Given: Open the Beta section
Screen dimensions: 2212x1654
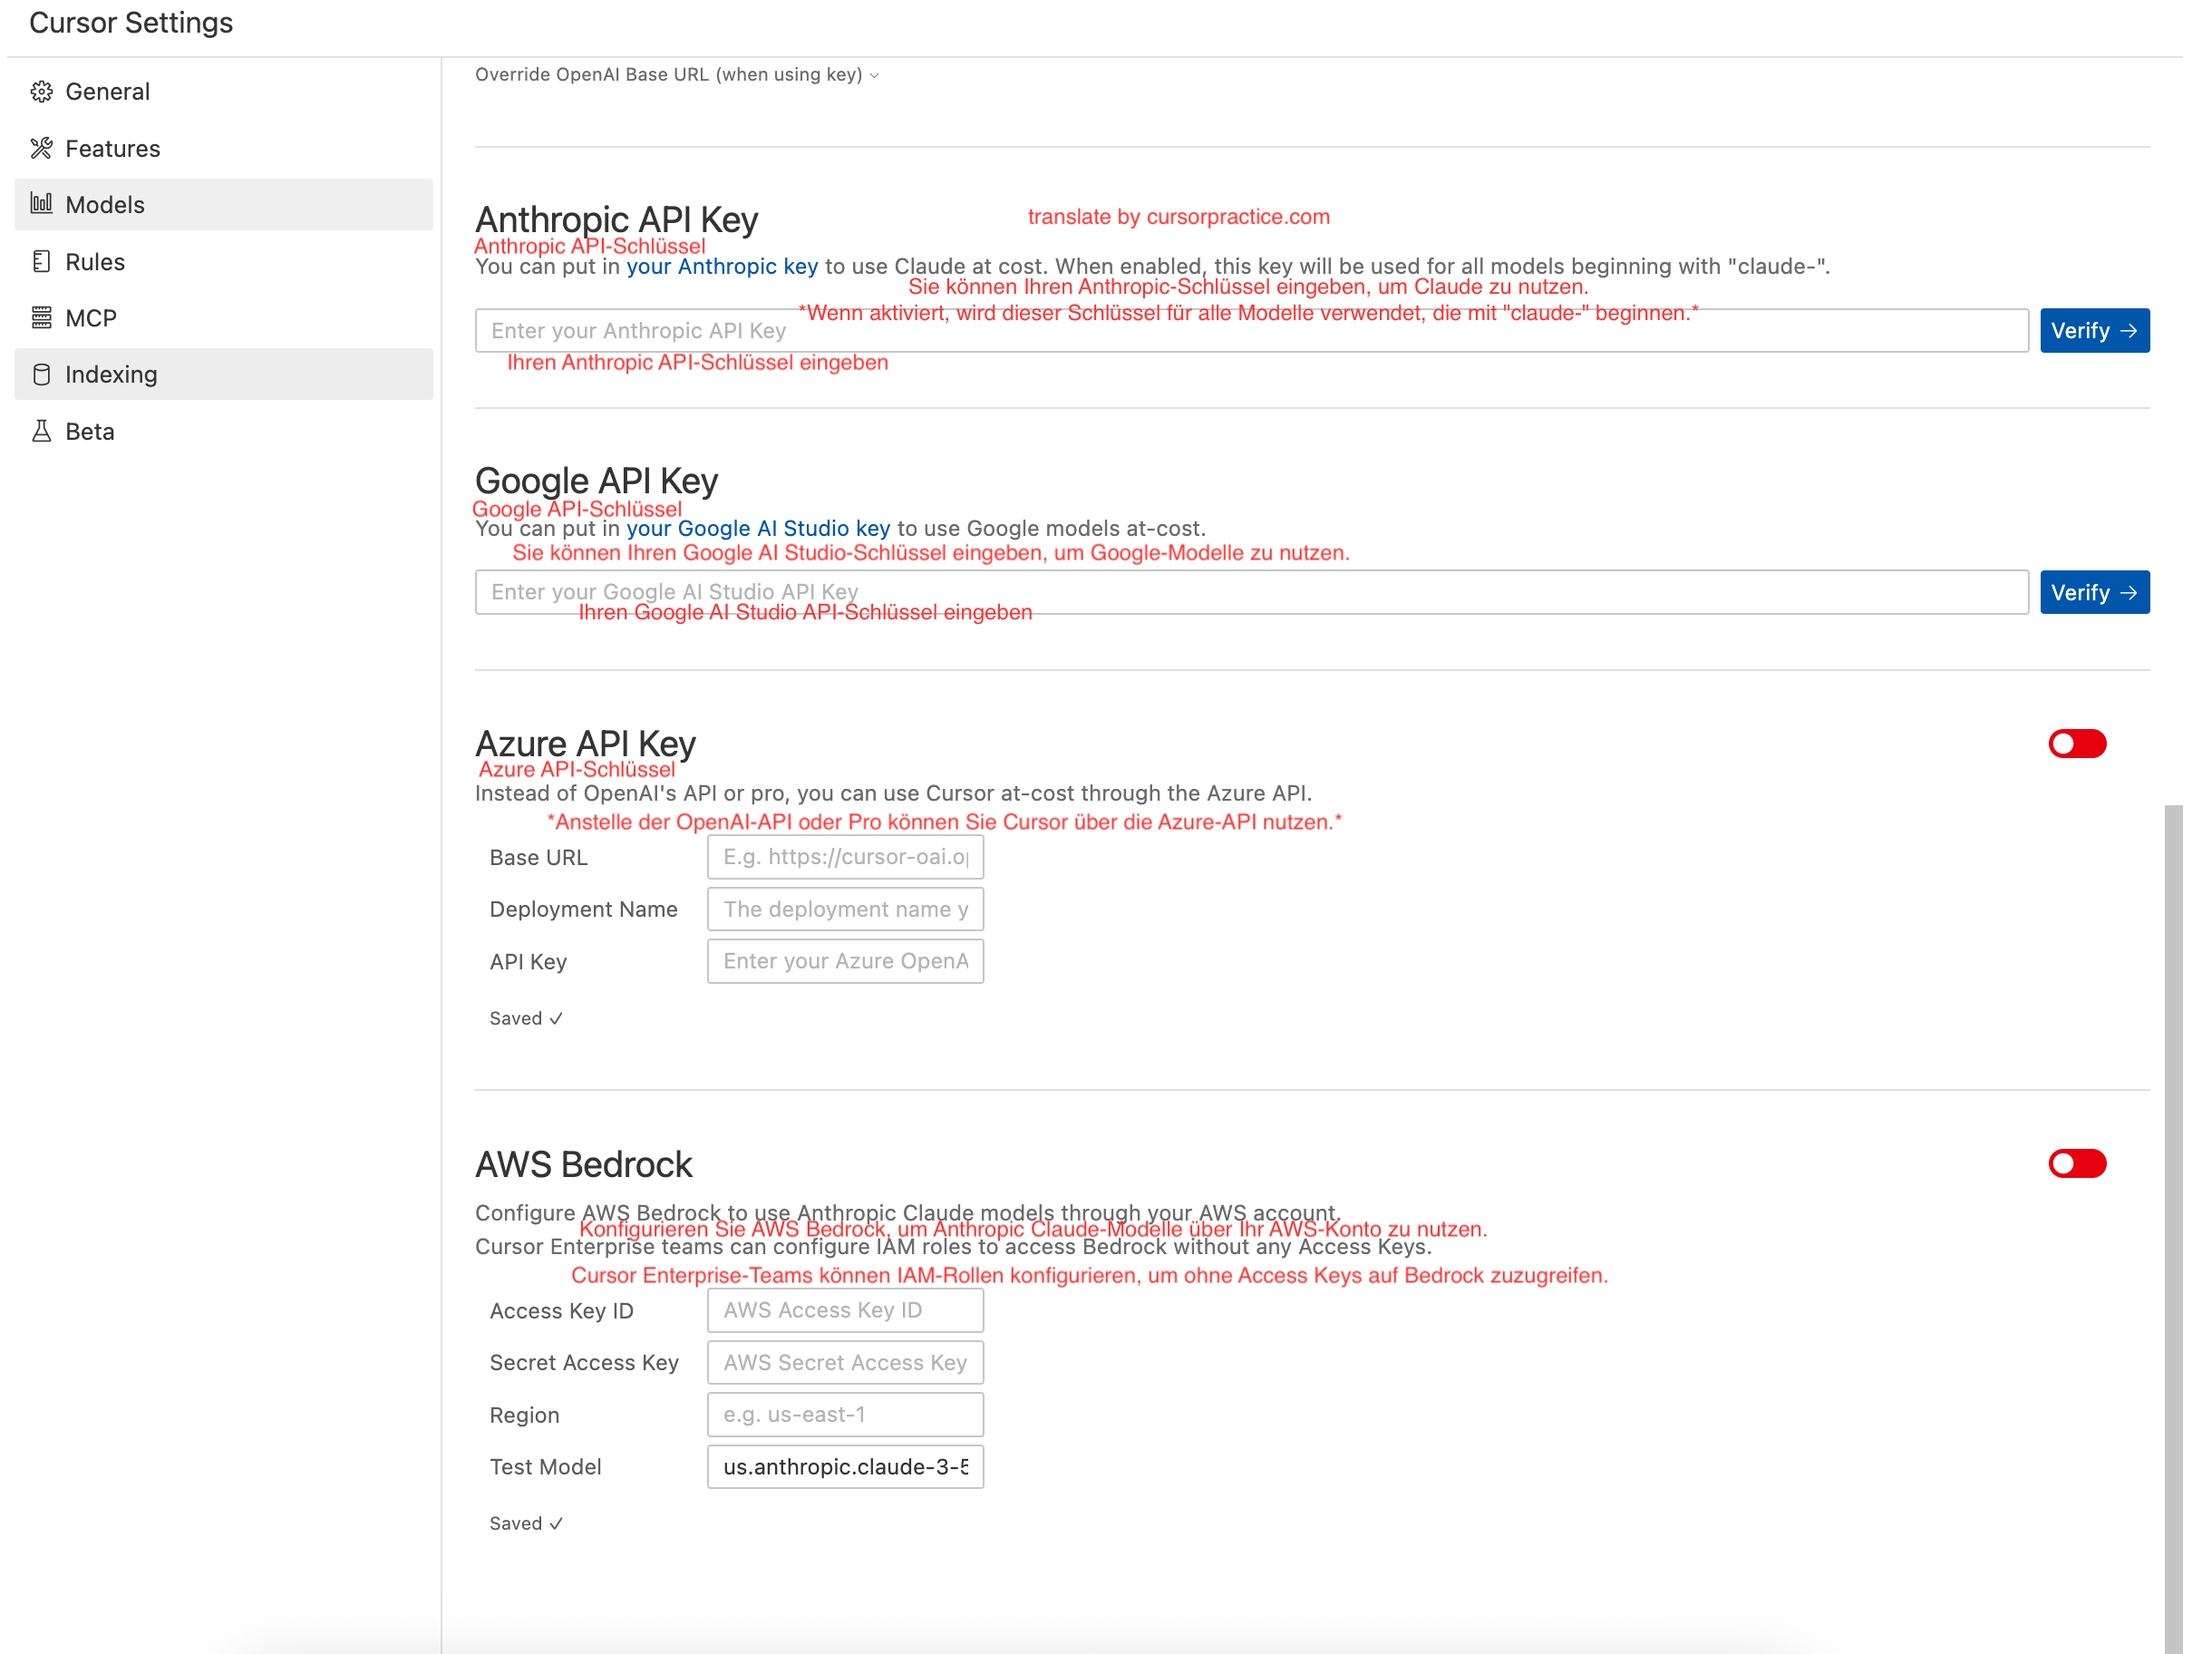Looking at the screenshot, I should click(x=224, y=431).
